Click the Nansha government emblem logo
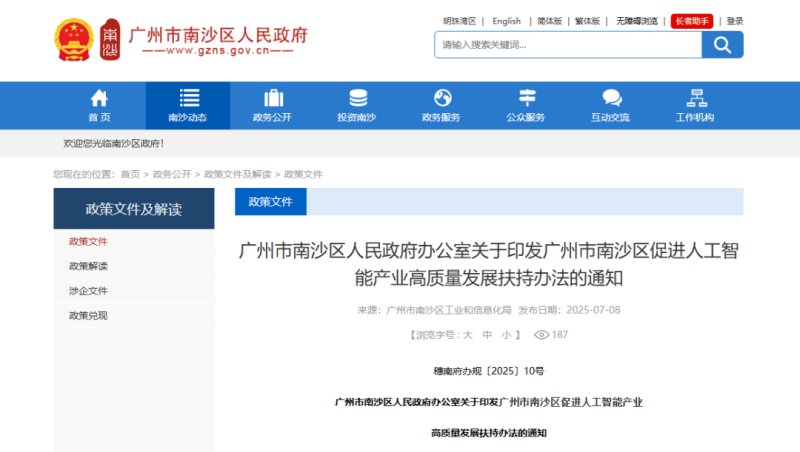The width and height of the screenshot is (800, 452). tap(73, 38)
